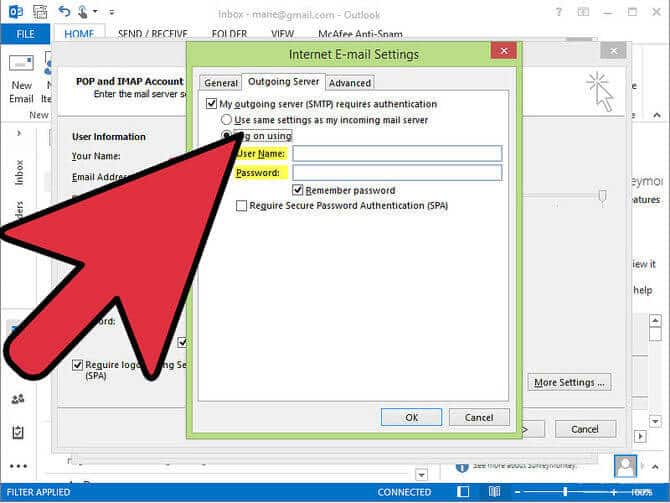Toggle 'My outgoing server requires authentication' checkbox

(211, 104)
